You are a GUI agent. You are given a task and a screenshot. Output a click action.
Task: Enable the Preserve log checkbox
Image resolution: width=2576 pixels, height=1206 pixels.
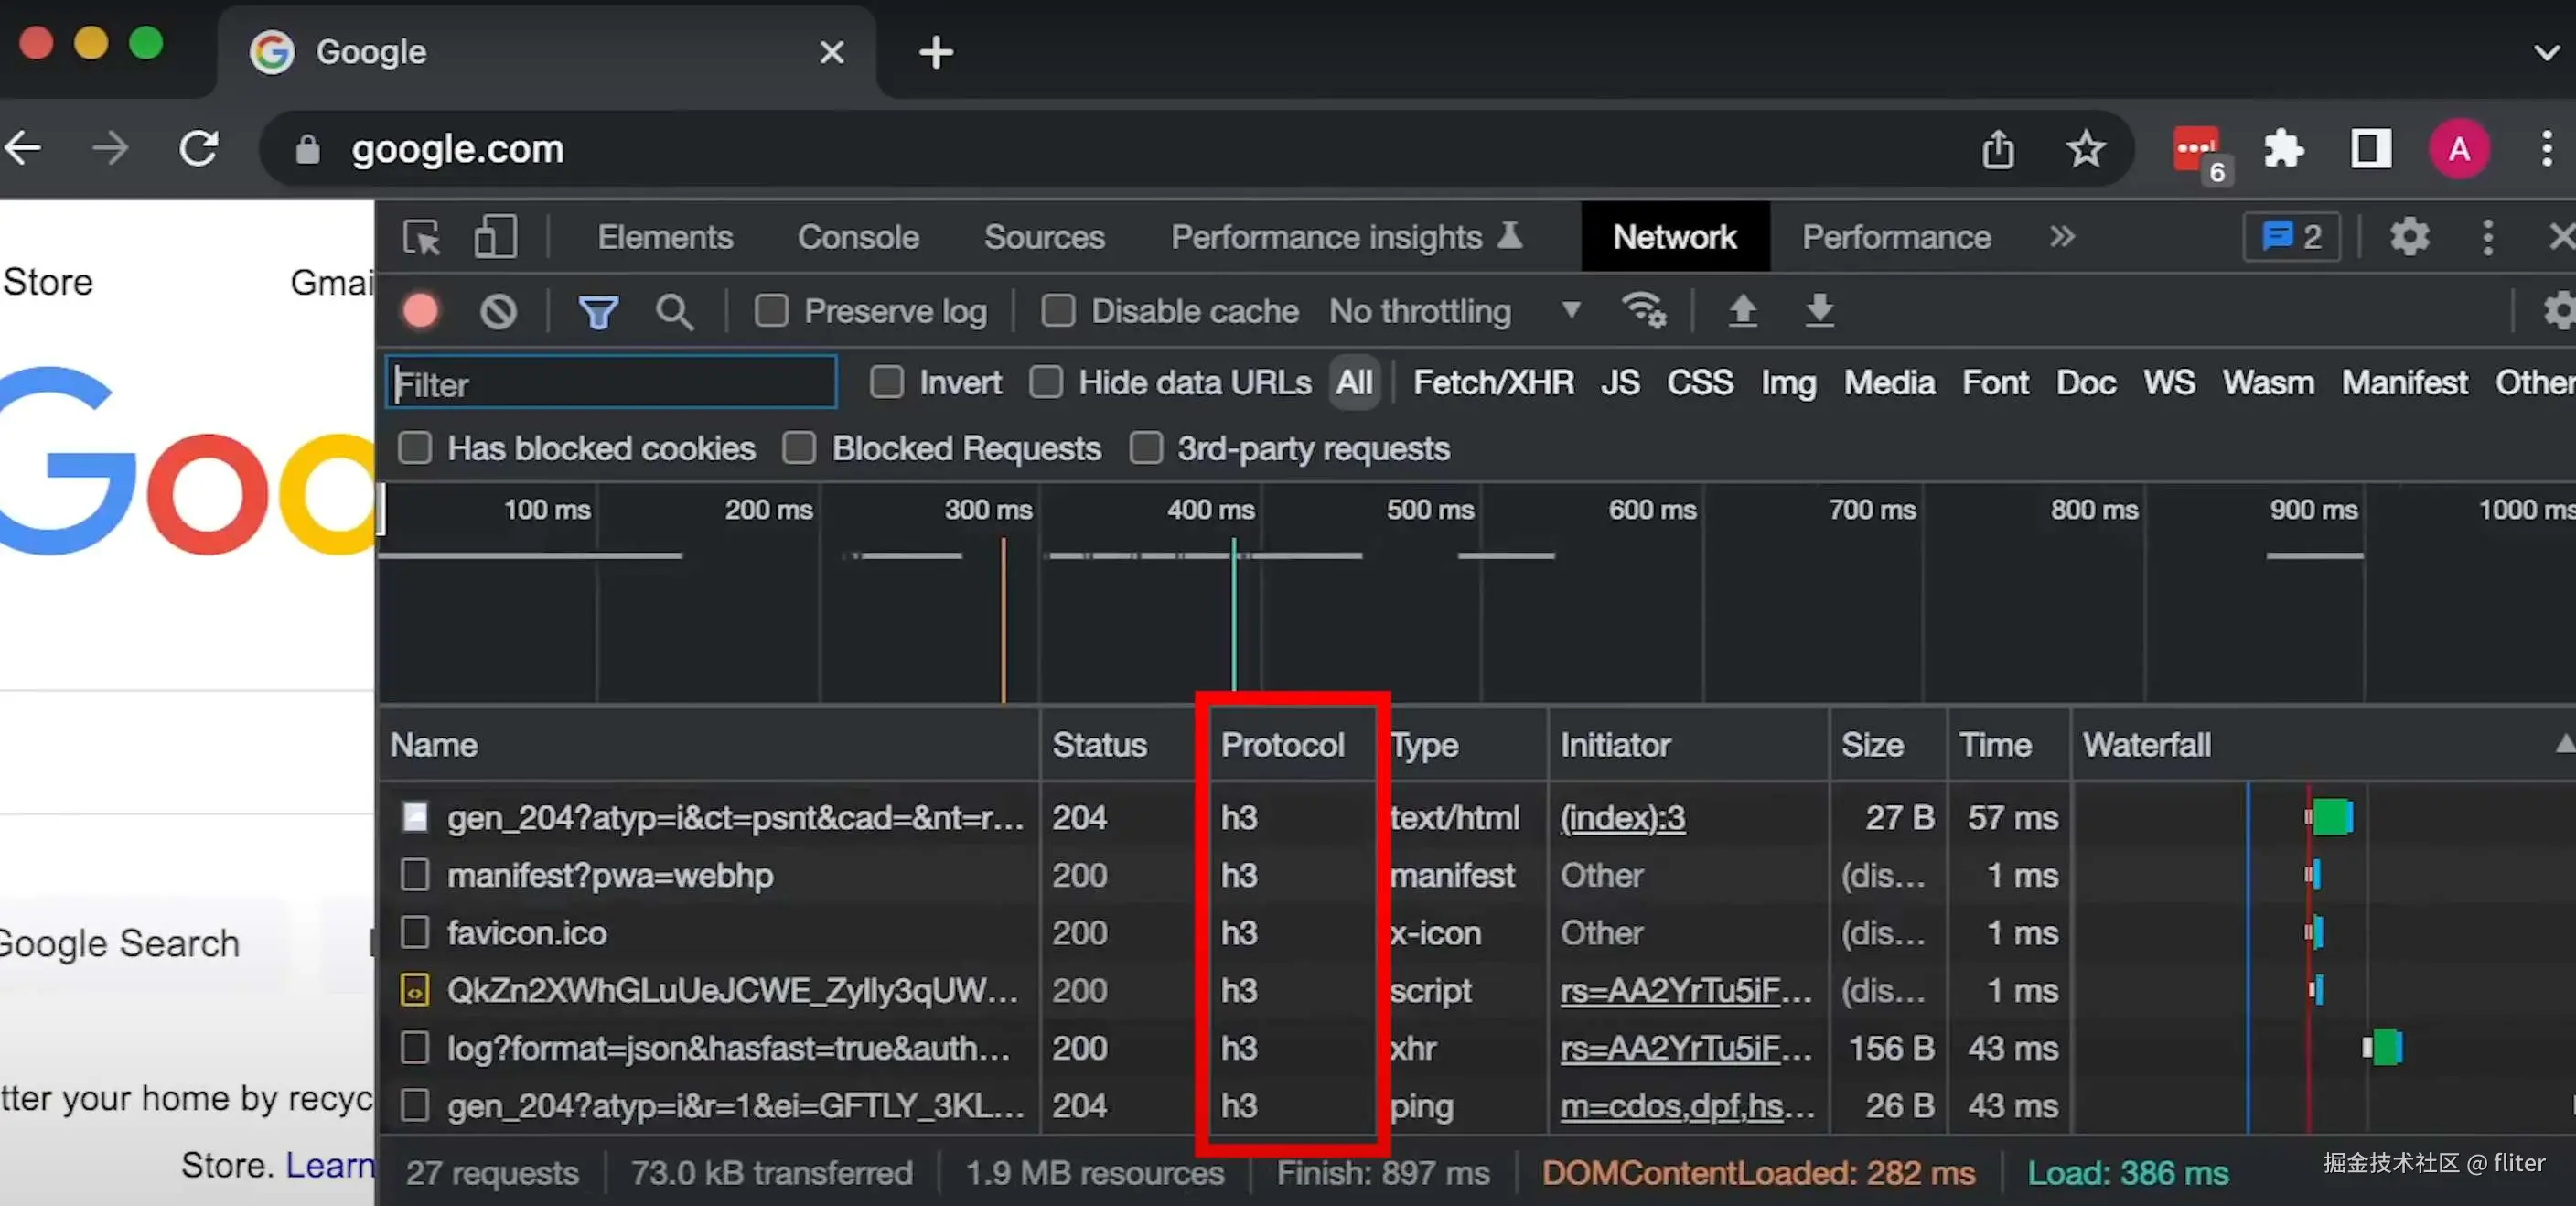771,311
